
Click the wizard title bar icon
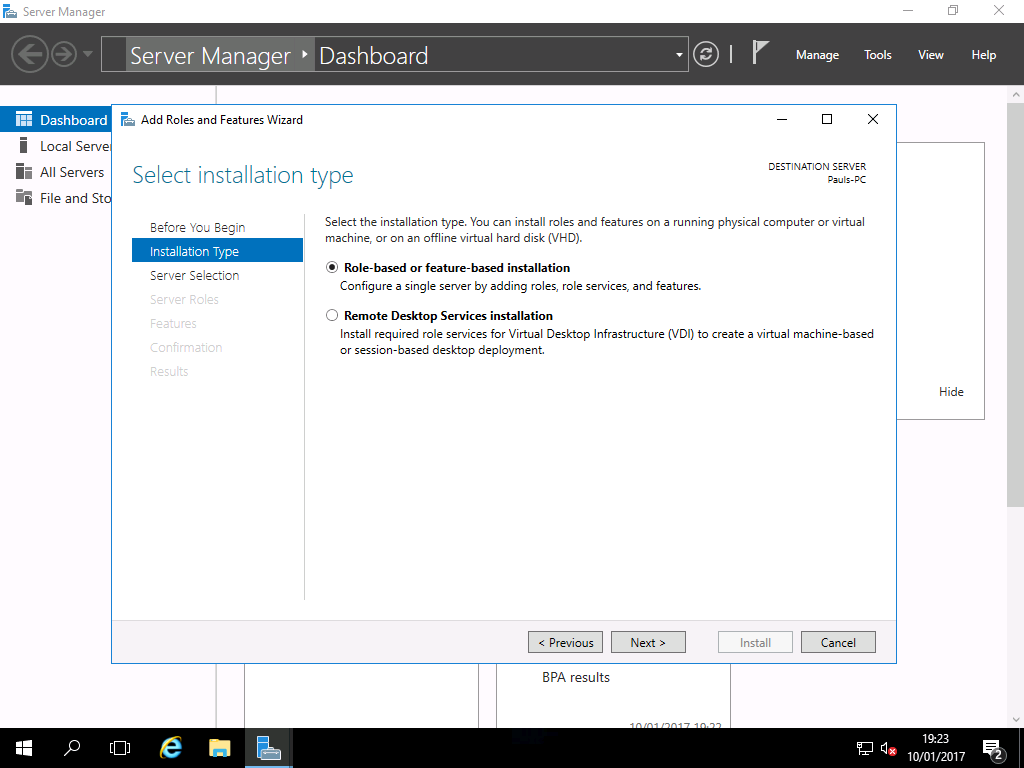128,120
